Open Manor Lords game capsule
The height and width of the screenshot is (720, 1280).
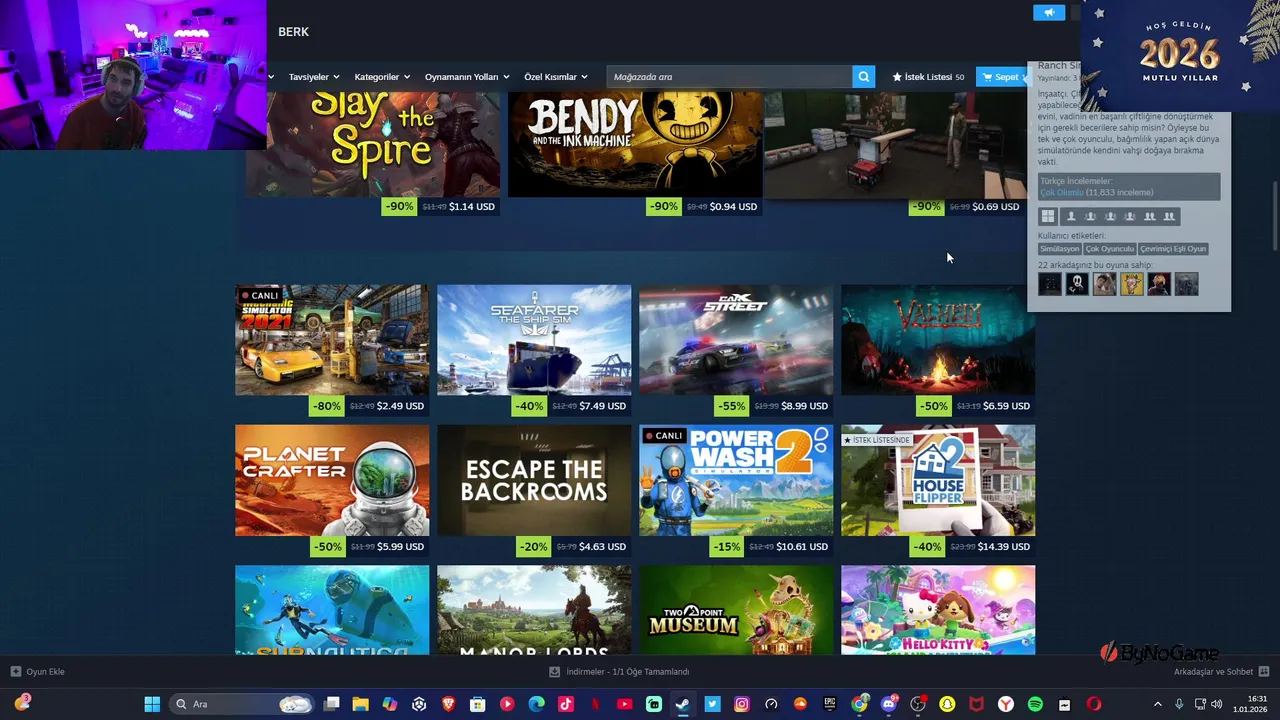point(534,610)
